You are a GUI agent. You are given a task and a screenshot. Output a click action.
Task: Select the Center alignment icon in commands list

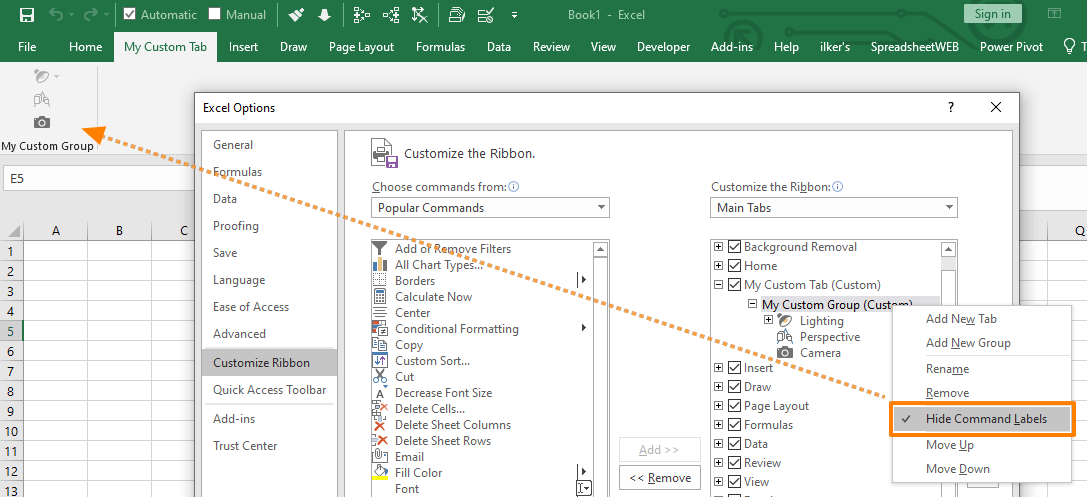[380, 313]
